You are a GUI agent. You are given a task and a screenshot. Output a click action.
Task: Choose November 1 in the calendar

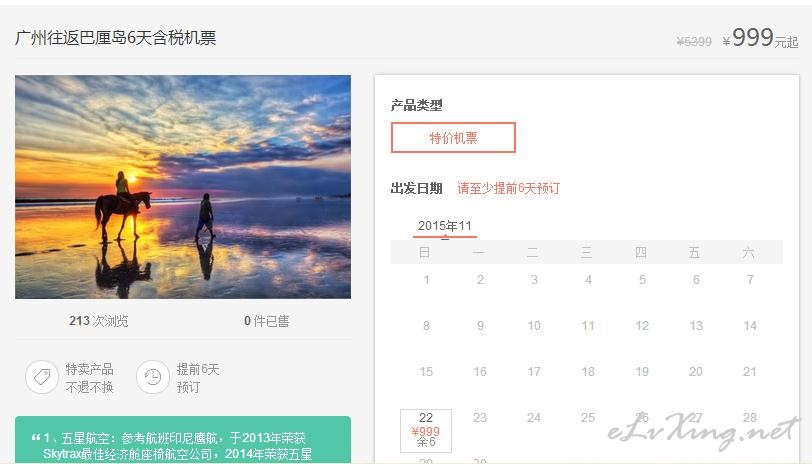[426, 280]
